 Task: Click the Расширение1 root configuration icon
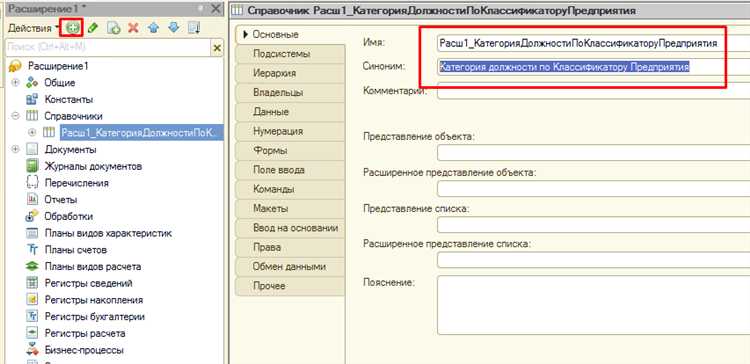click(x=15, y=66)
